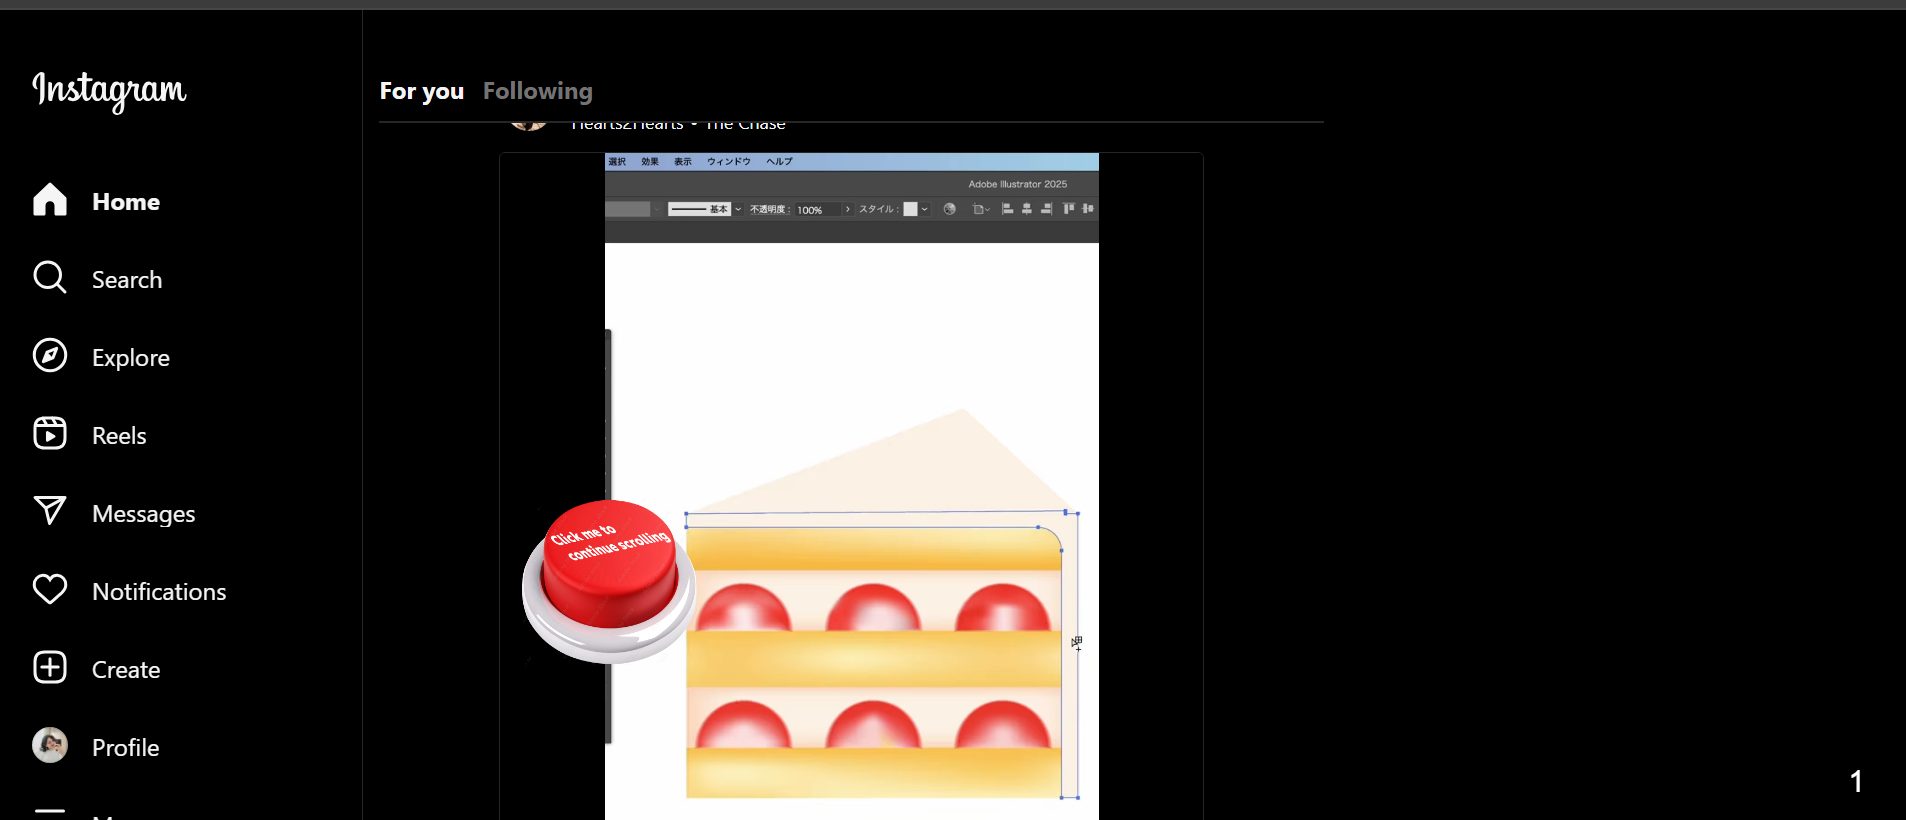This screenshot has height=820, width=1906.
Task: Switch to the Following tab
Action: coord(537,91)
